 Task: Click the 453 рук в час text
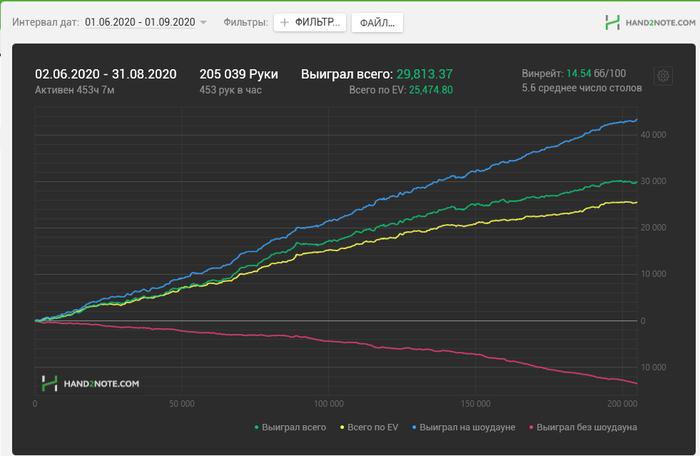point(230,90)
